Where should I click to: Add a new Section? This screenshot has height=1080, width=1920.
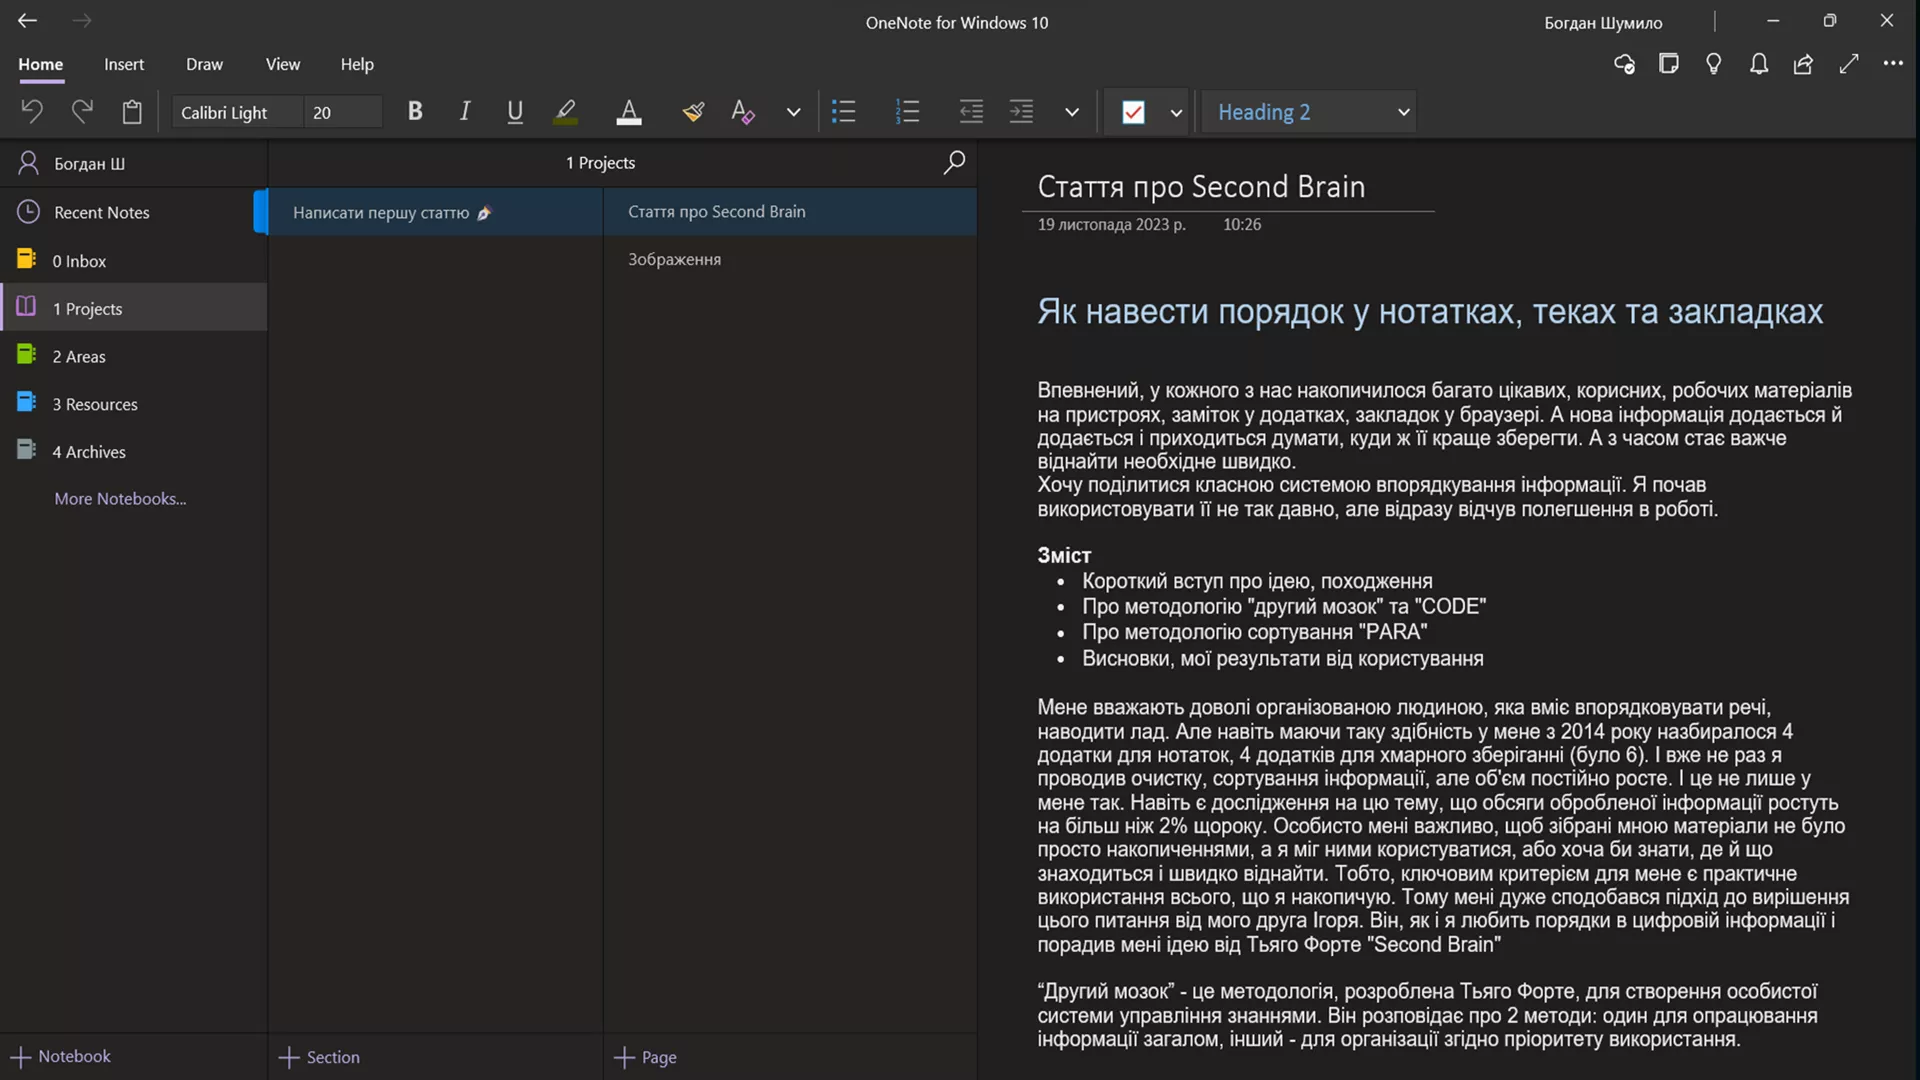pos(318,1057)
